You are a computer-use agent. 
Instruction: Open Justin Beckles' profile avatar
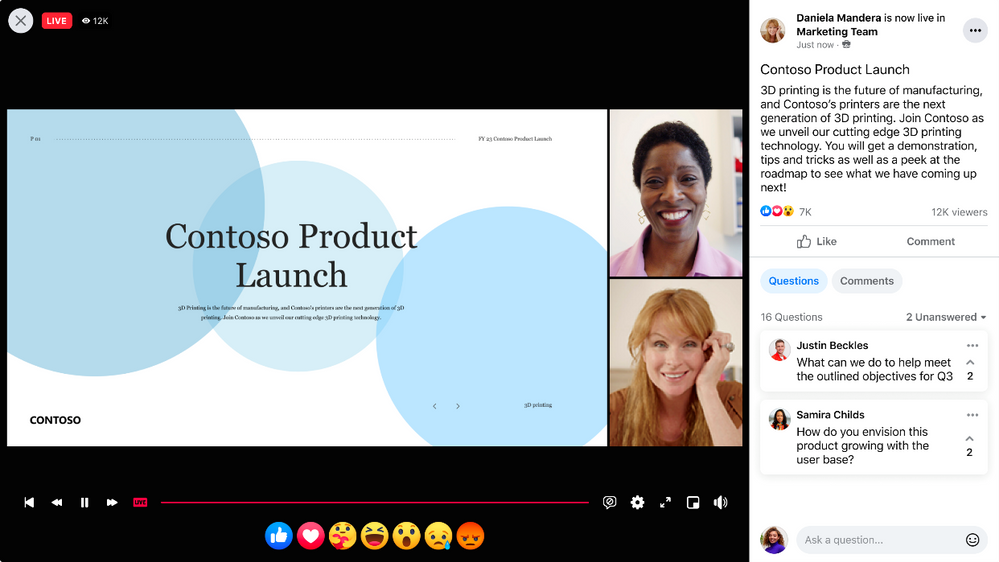coord(779,350)
